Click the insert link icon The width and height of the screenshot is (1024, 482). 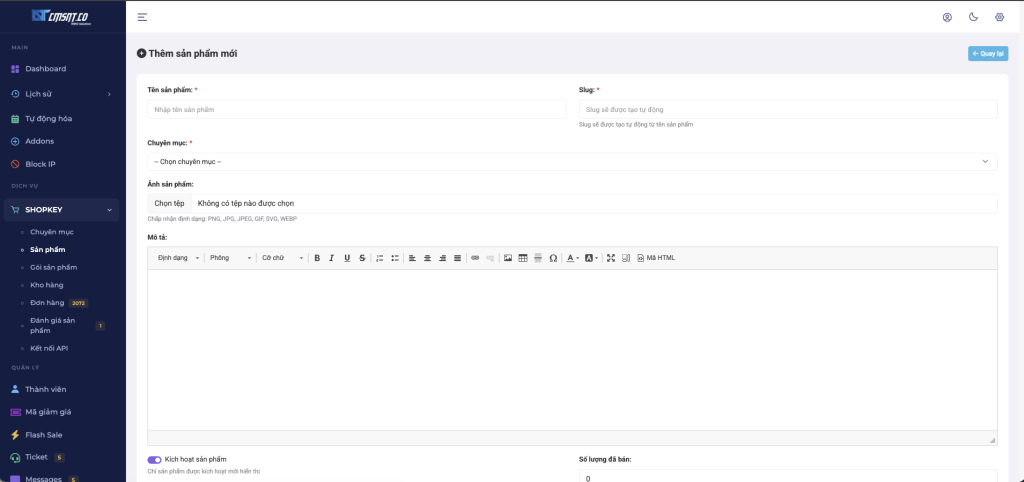pyautogui.click(x=475, y=258)
